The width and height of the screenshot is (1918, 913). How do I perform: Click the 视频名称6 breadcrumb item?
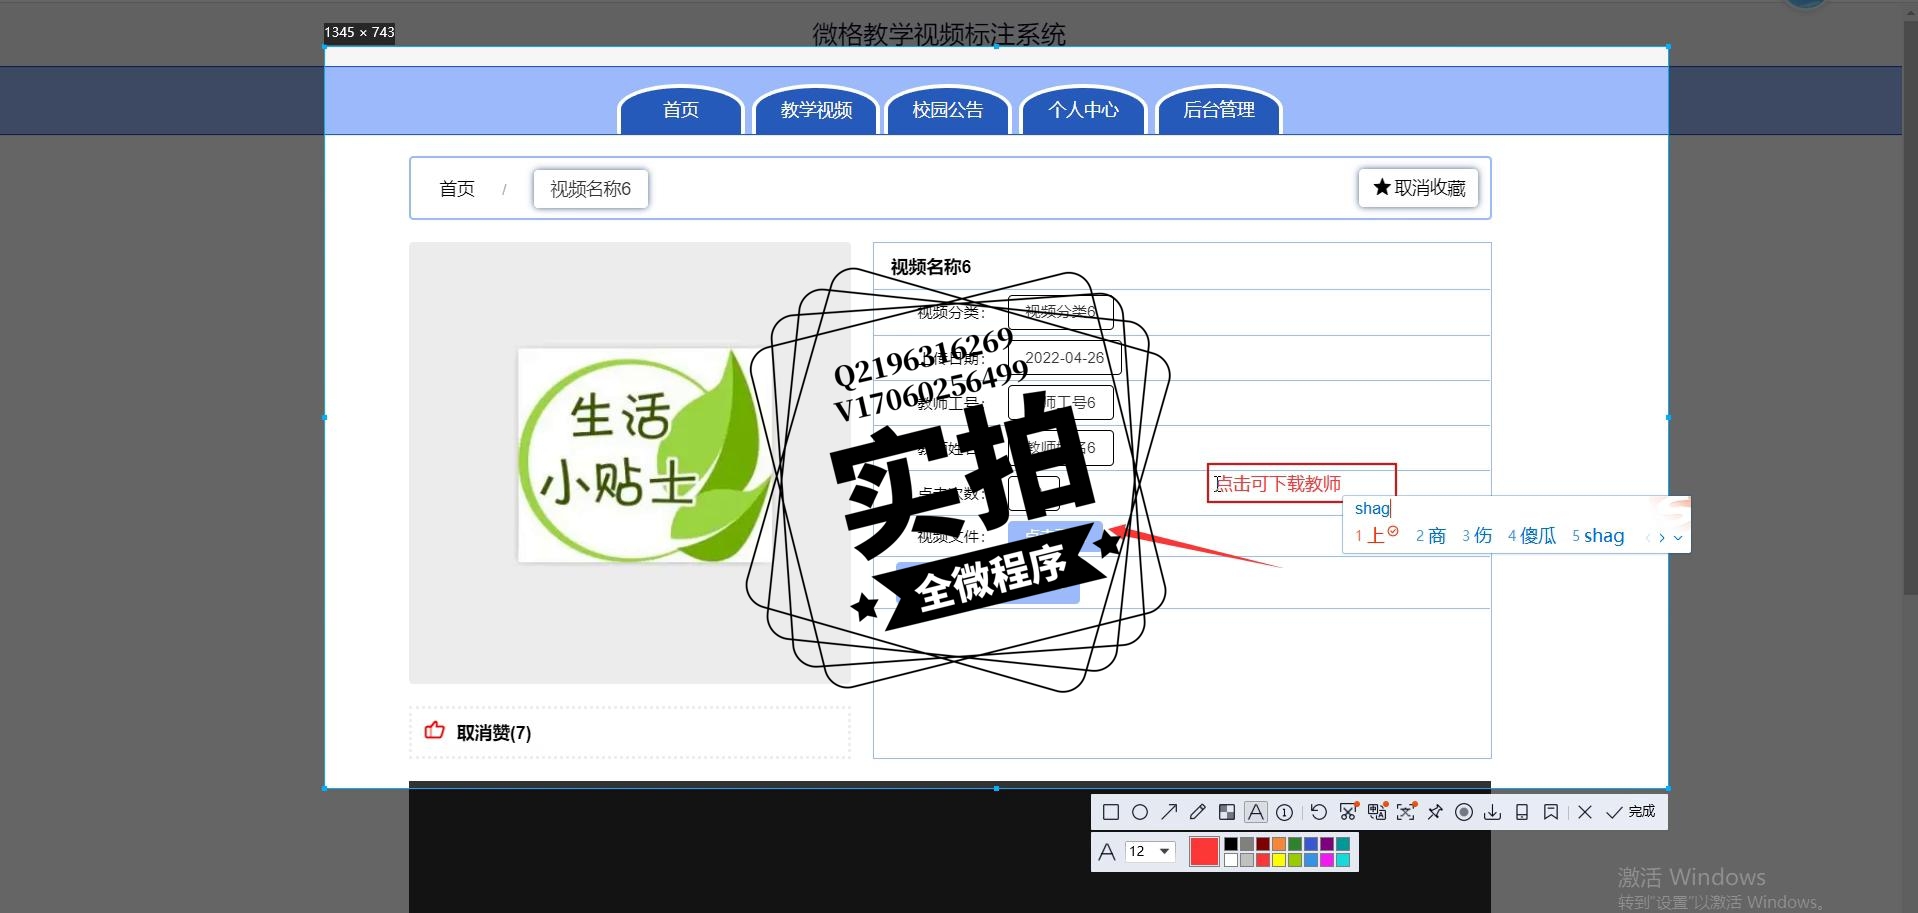(591, 188)
